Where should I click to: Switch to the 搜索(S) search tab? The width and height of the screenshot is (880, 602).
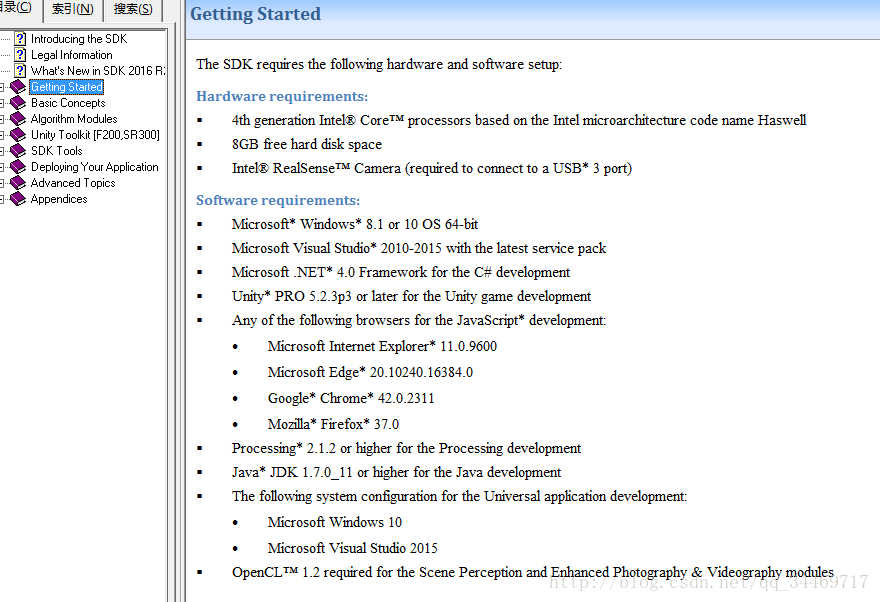133,10
